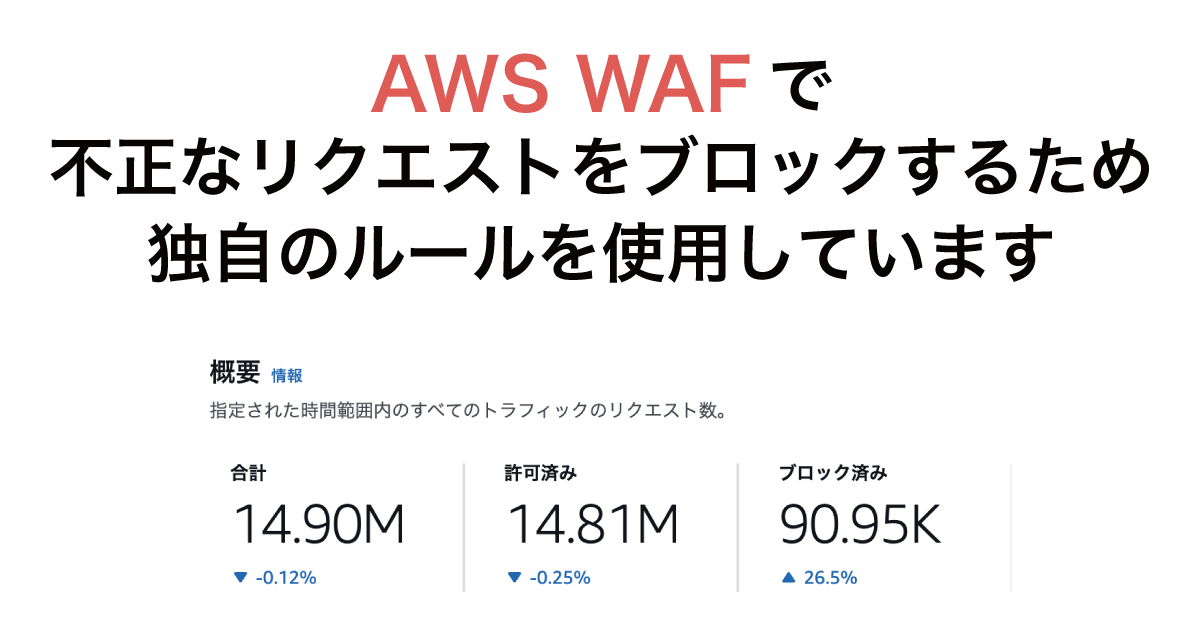Click the down triangle beside -0.25%
Viewport: 1200px width, 630px height.
point(514,577)
